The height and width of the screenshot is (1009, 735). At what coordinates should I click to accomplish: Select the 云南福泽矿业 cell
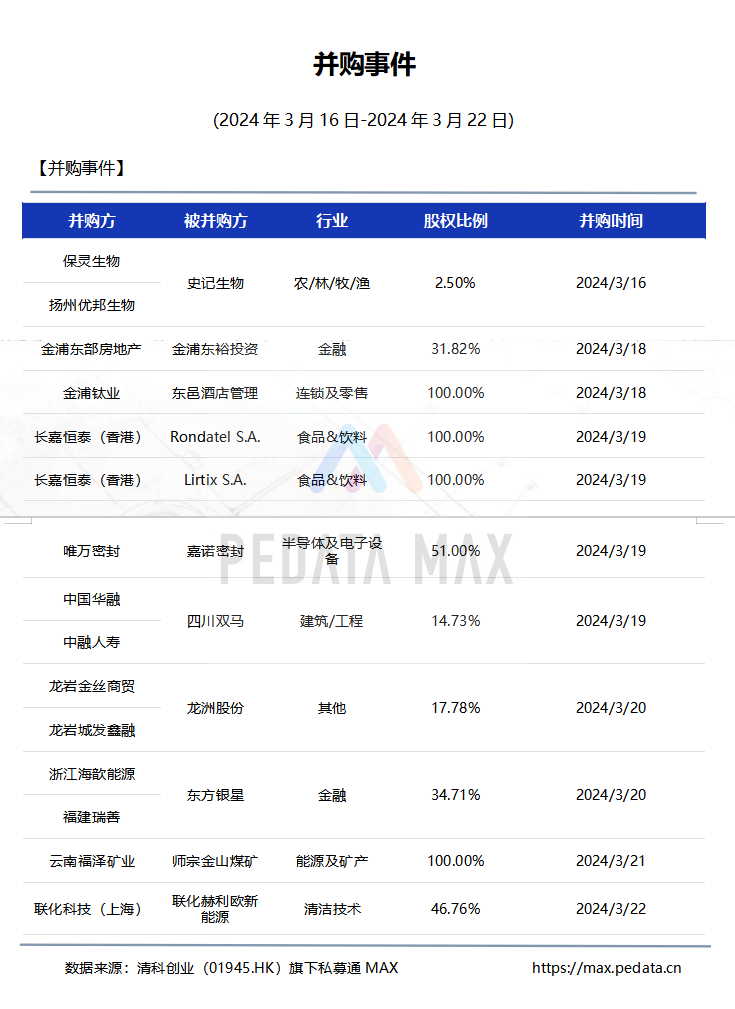[91, 861]
